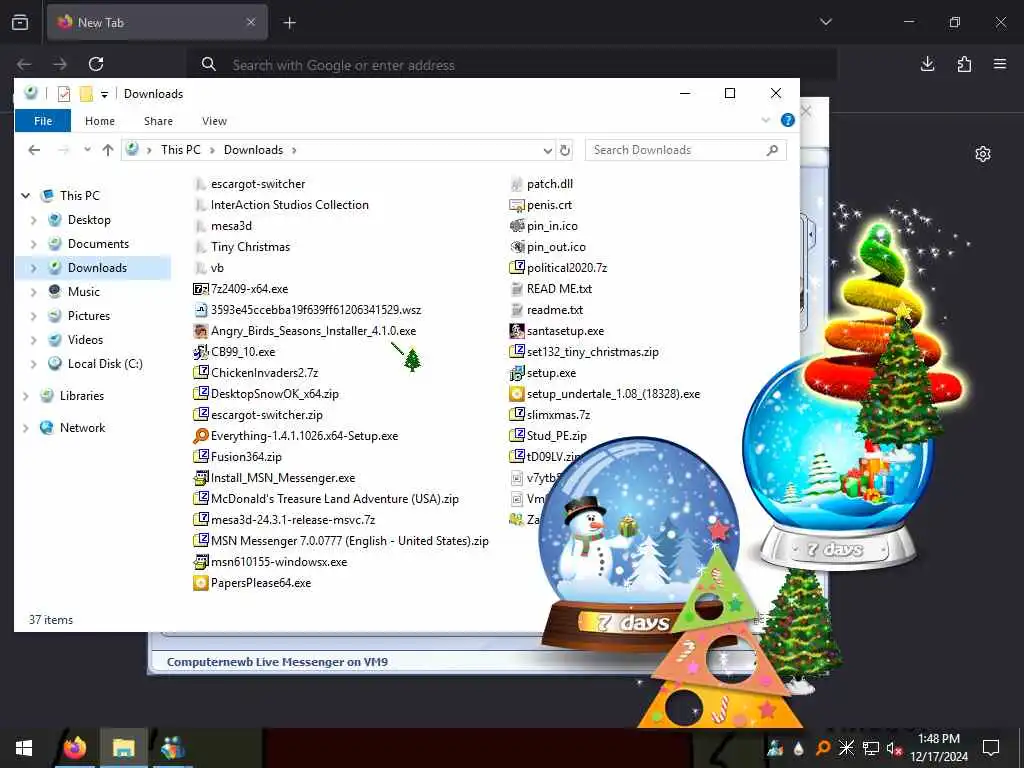Viewport: 1024px width, 768px height.
Task: Click Firefox icon in taskbar
Action: click(75, 748)
